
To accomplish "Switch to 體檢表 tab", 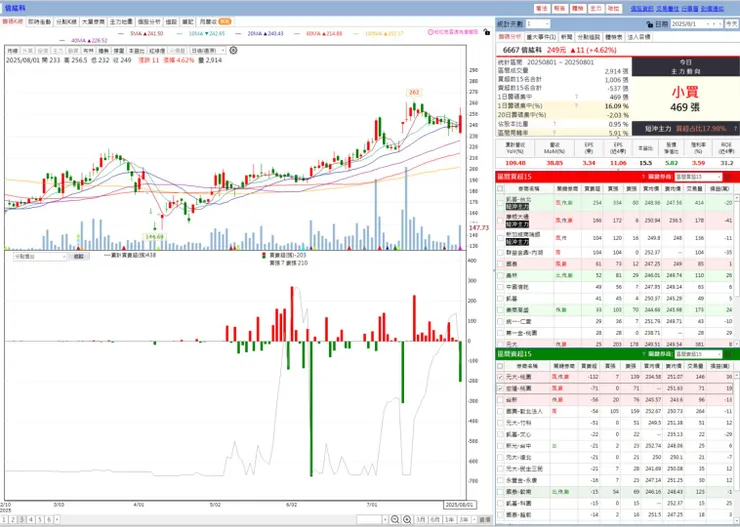I will pyautogui.click(x=614, y=37).
